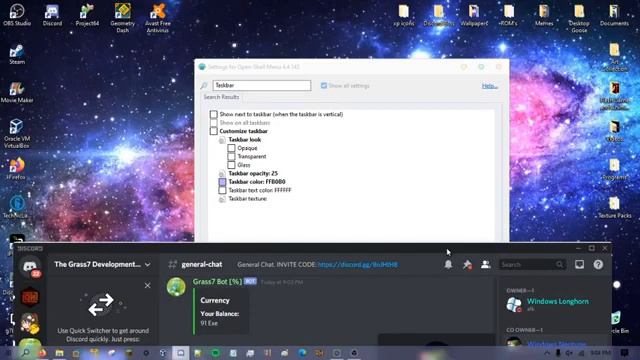Open Firefox from the taskbar
The height and width of the screenshot is (360, 640).
(42, 353)
